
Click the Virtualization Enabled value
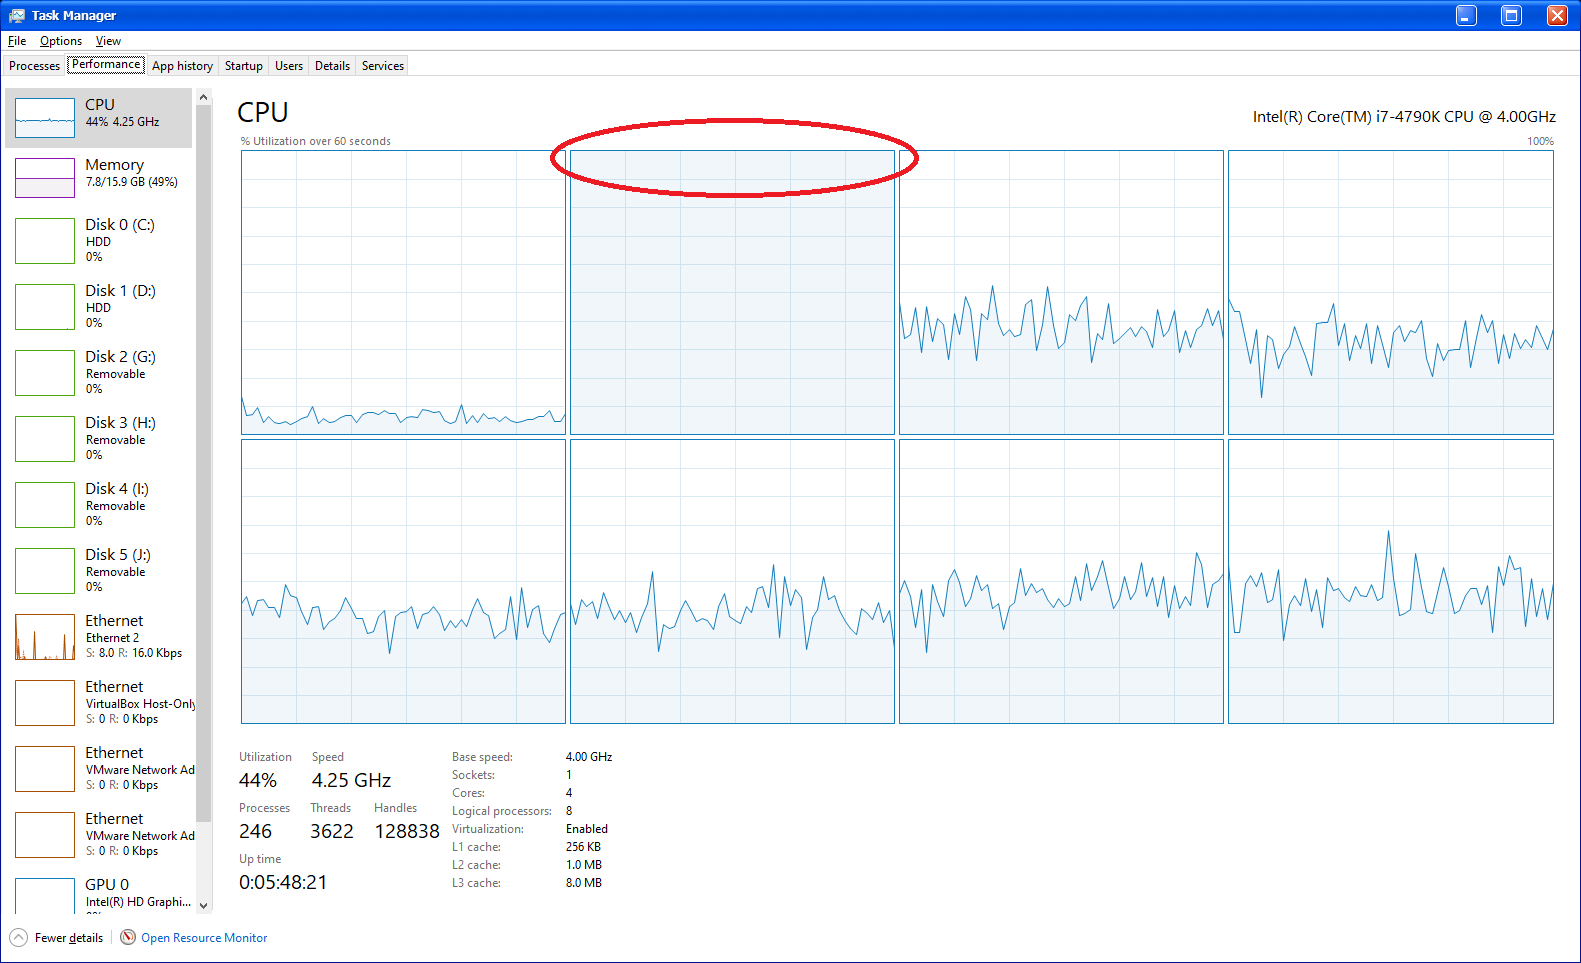[587, 829]
